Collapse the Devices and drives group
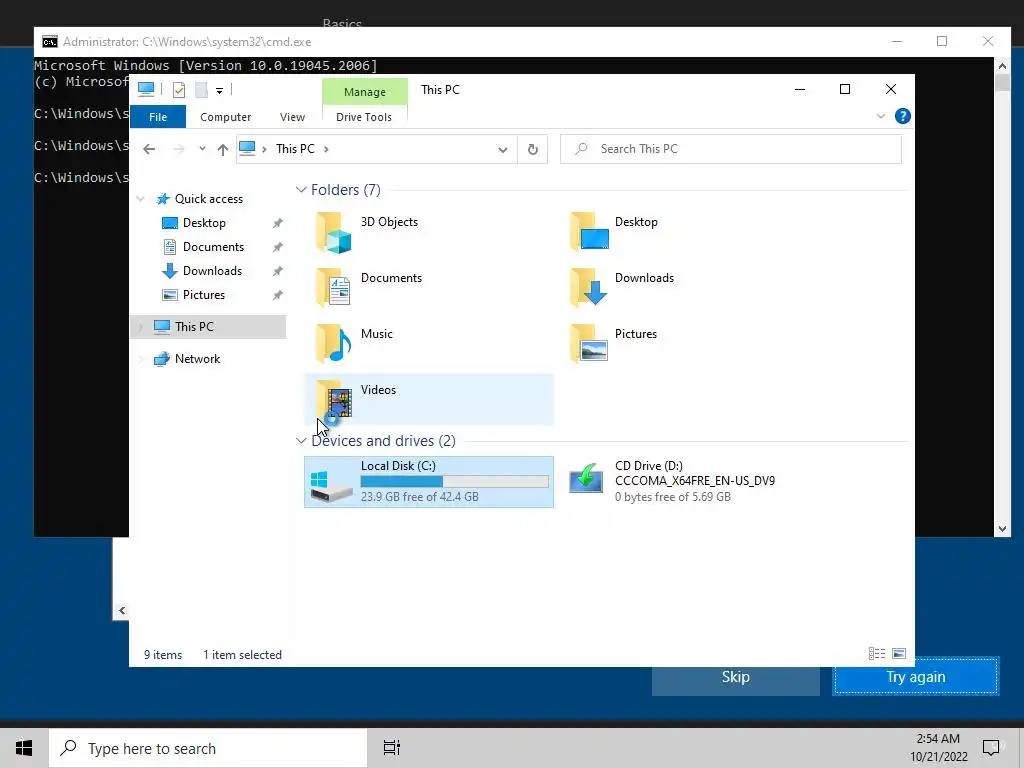 click(301, 441)
